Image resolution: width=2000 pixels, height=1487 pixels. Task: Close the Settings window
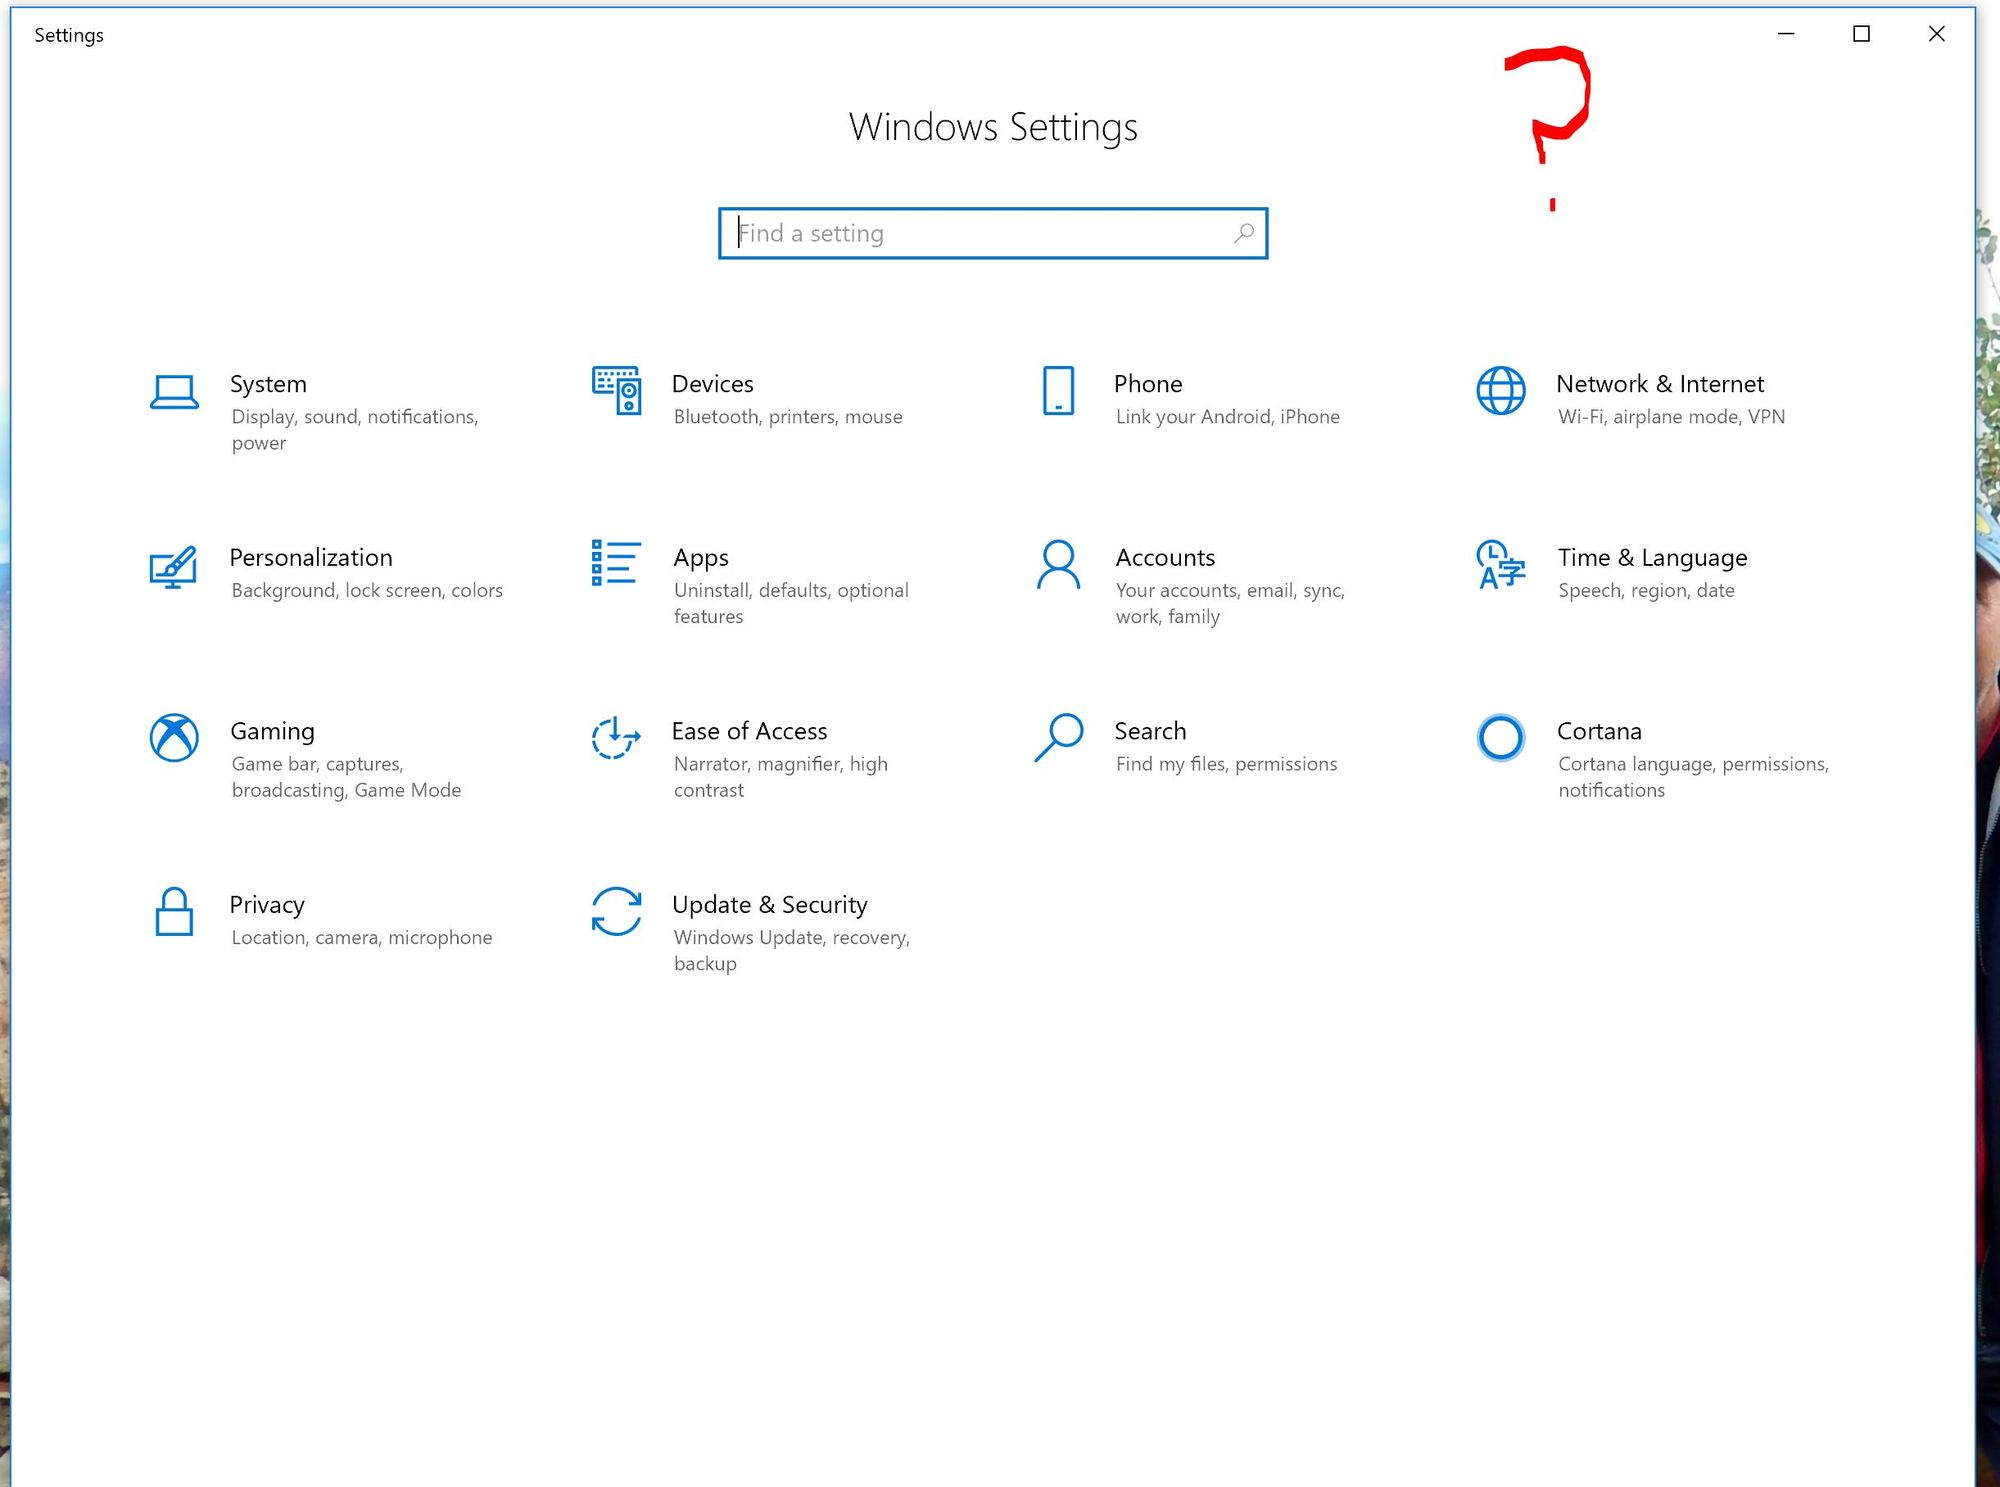(x=1936, y=34)
